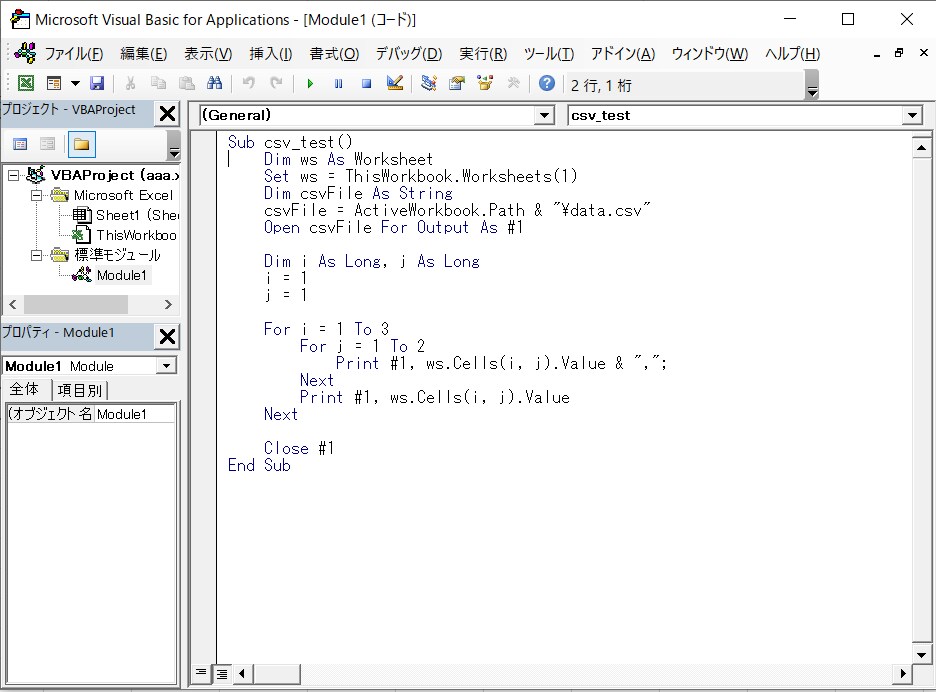Click the VBA control menu icon in menu bar
The image size is (936, 692).
(x=25, y=53)
